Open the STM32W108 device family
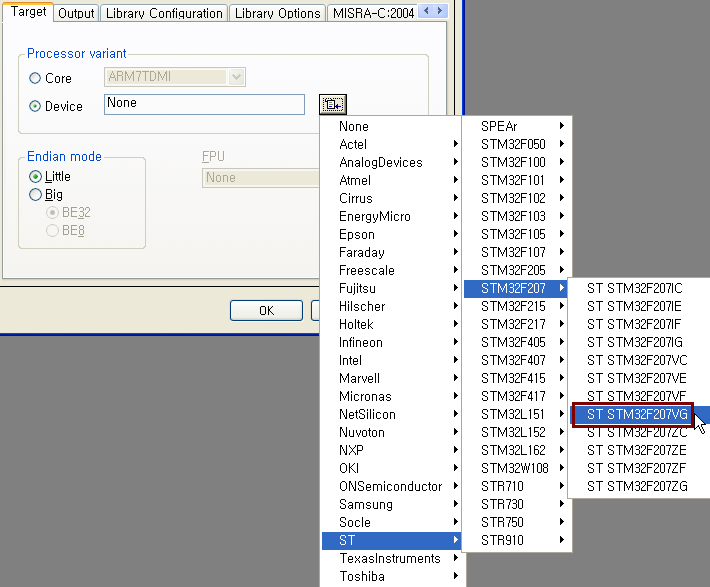This screenshot has height=587, width=710. point(517,468)
